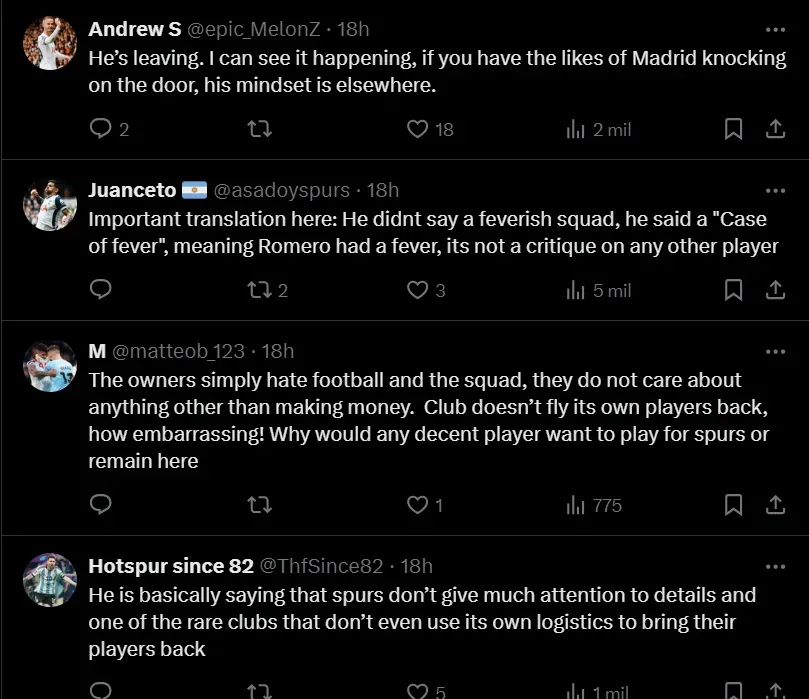Open the @matteob_123 profile link
Screen dimensions: 809x699
coord(178,351)
